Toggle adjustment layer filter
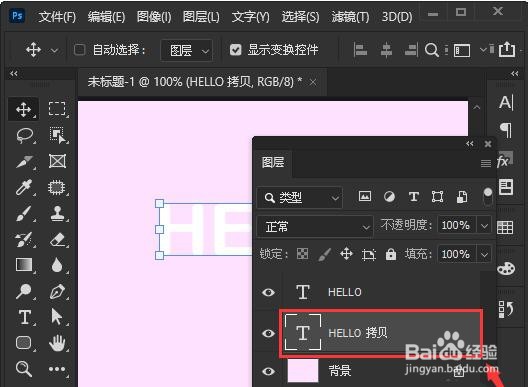 point(389,196)
